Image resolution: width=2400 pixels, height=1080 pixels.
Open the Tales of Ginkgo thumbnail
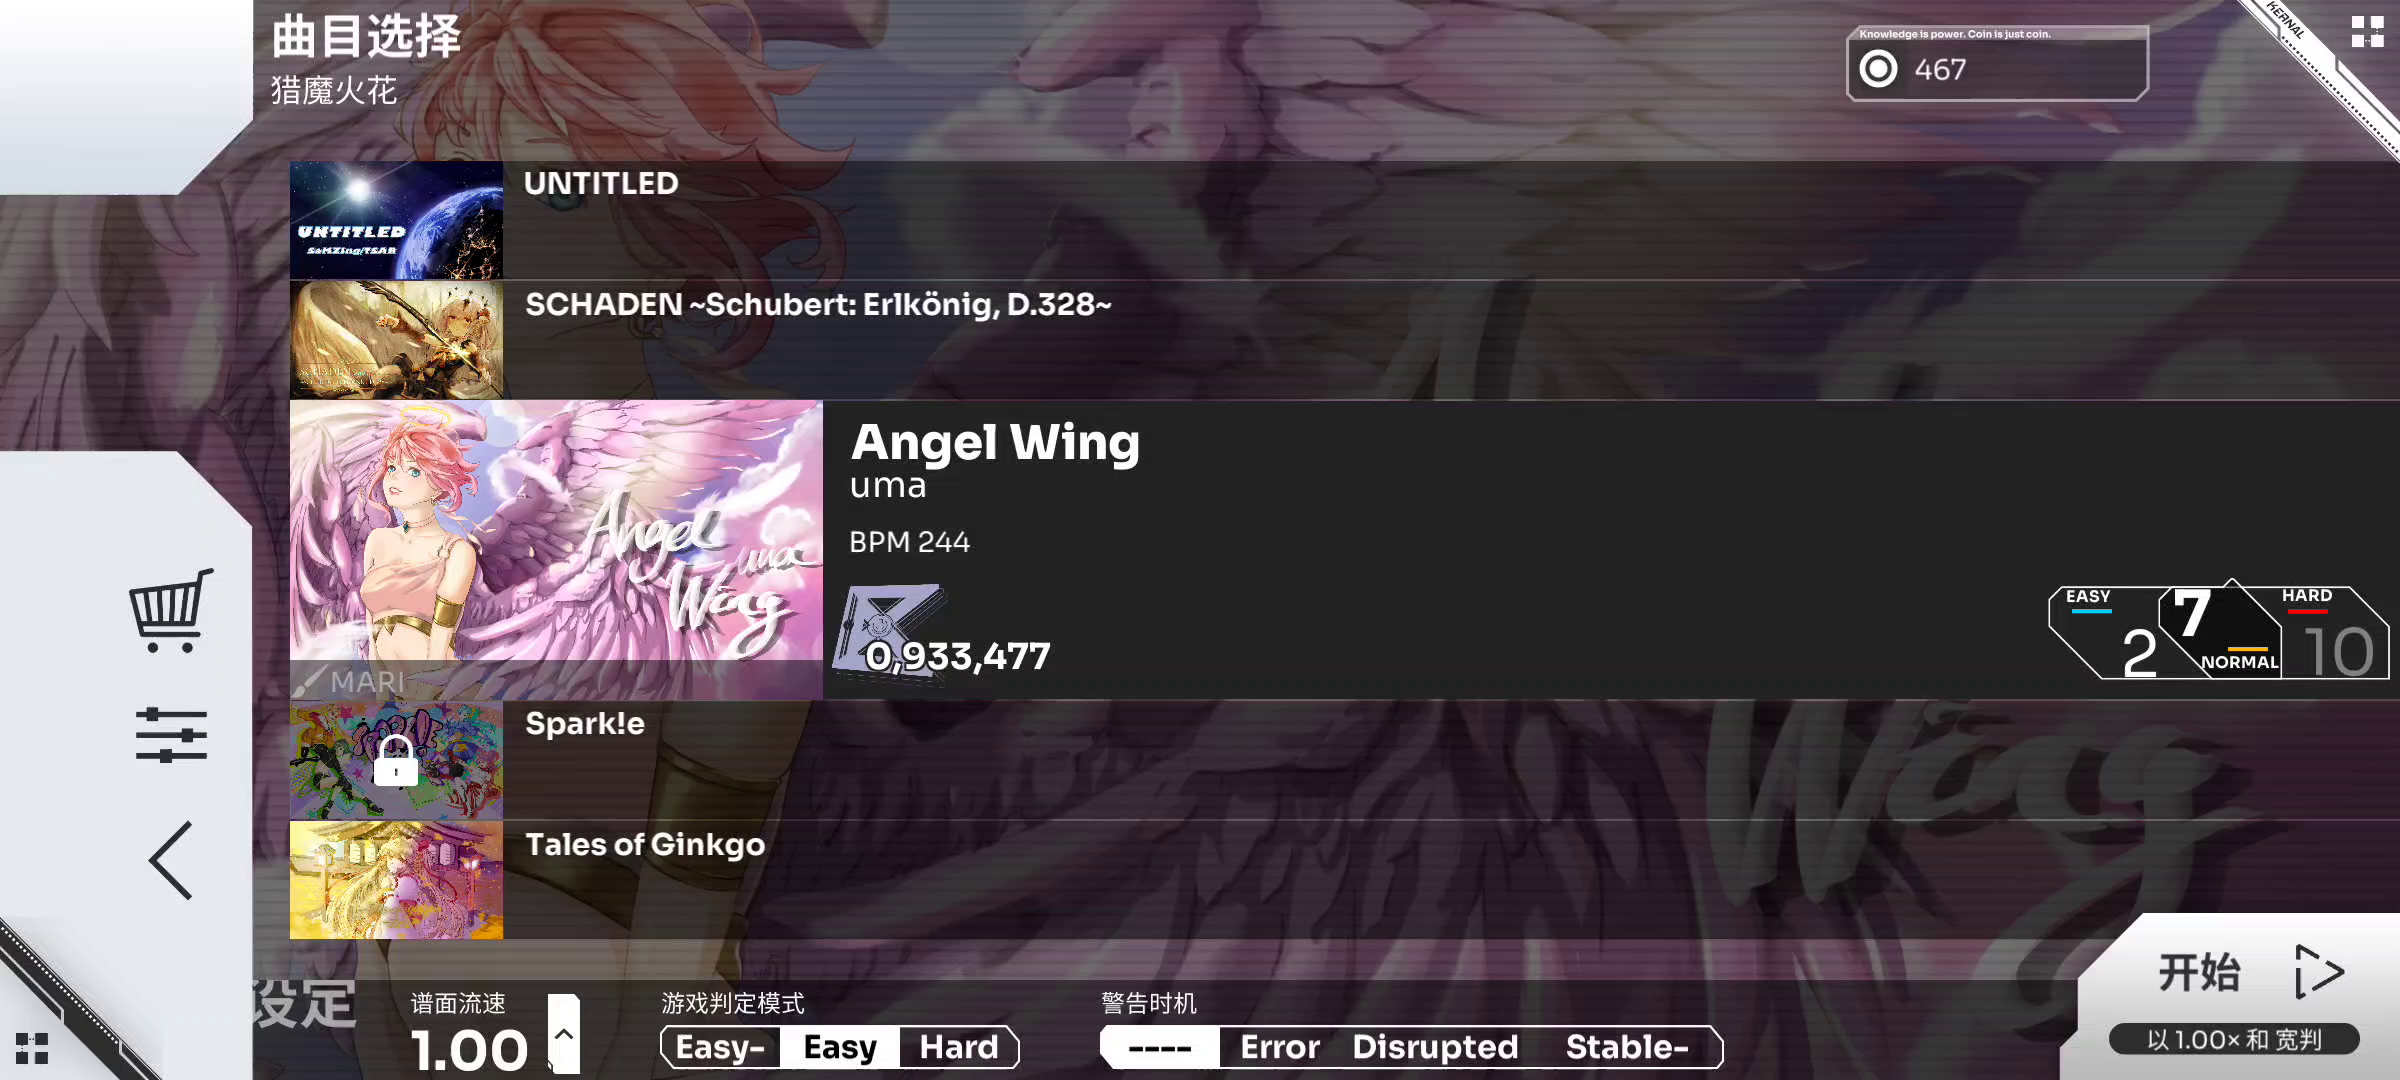(396, 880)
